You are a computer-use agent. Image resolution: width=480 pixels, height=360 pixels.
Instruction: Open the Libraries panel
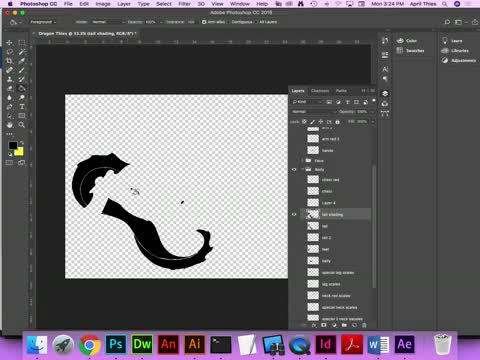coord(455,51)
